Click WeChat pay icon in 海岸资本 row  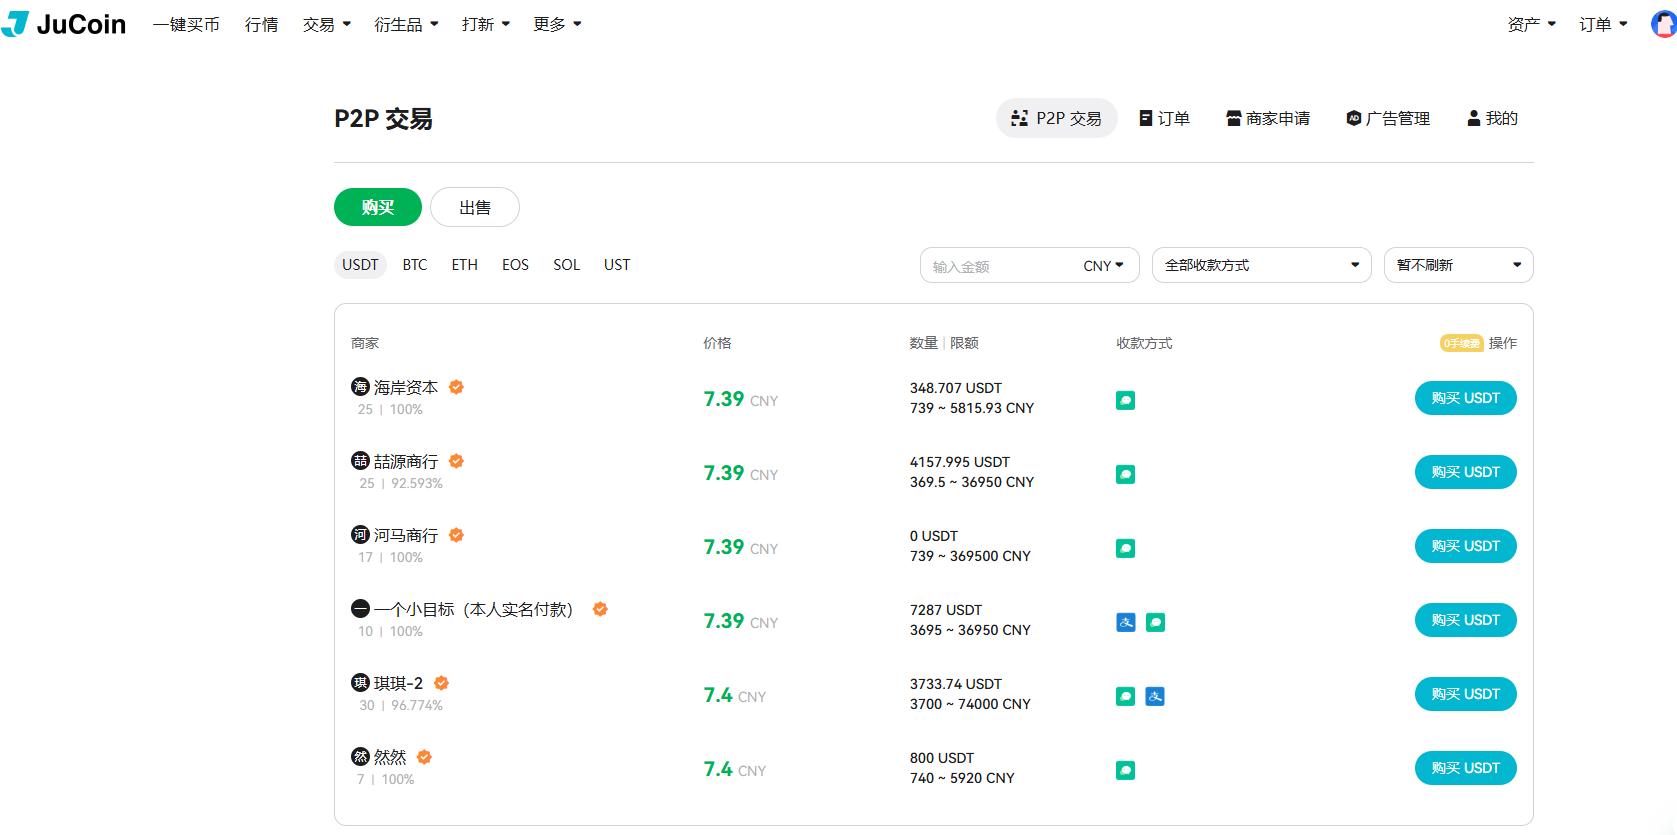tap(1125, 400)
